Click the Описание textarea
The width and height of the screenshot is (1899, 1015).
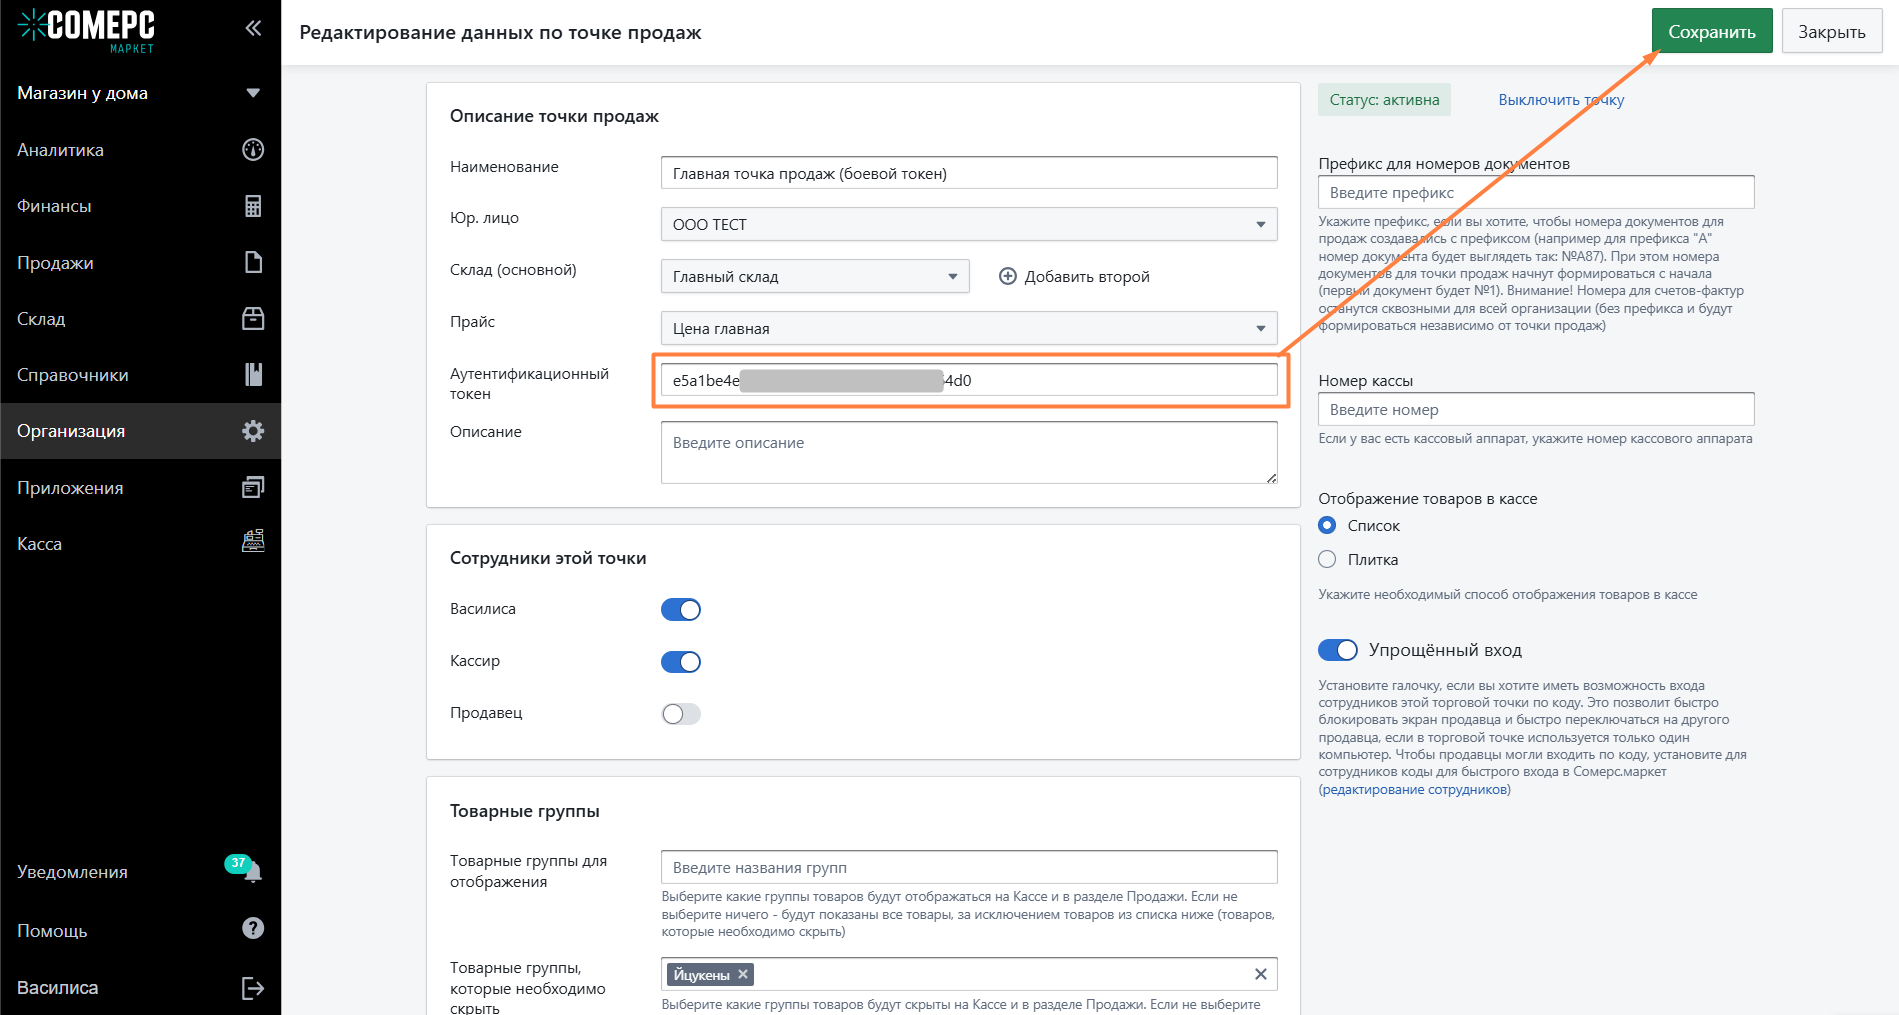(x=969, y=452)
